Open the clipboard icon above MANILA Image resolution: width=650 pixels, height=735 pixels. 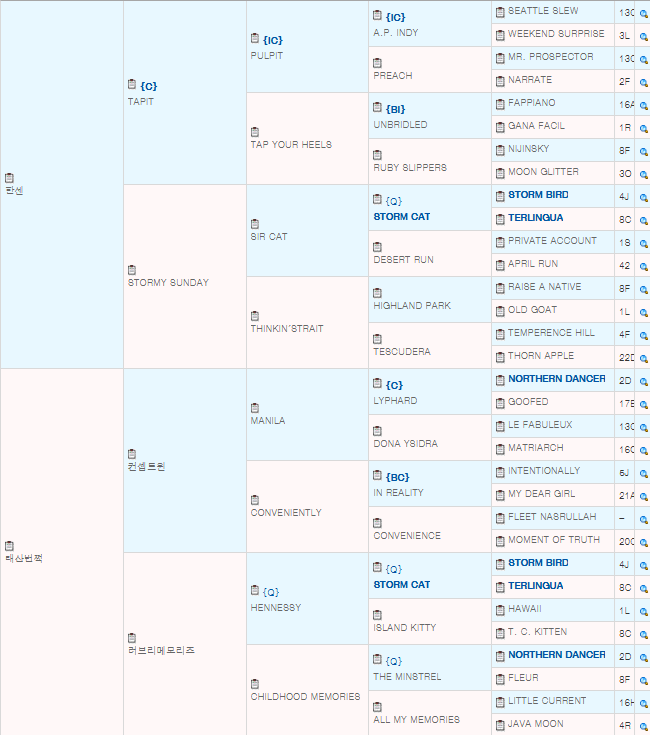click(x=254, y=408)
